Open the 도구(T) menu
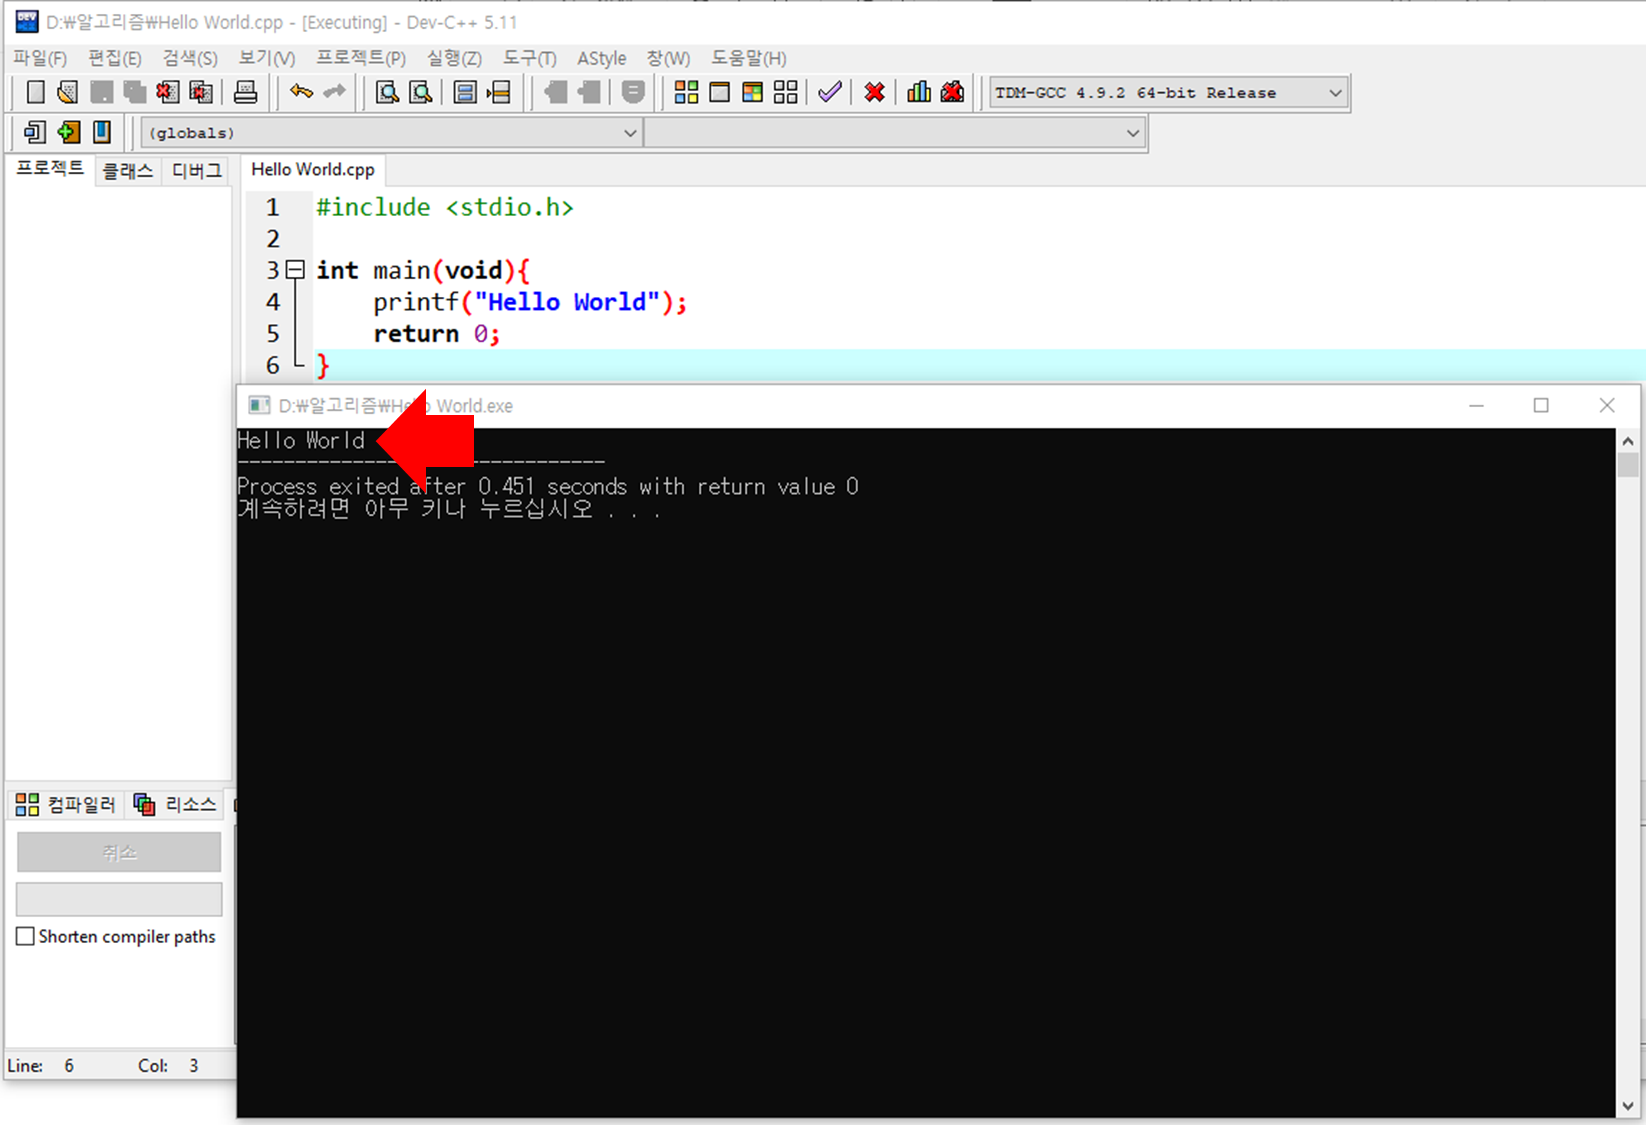This screenshot has height=1125, width=1646. [529, 58]
